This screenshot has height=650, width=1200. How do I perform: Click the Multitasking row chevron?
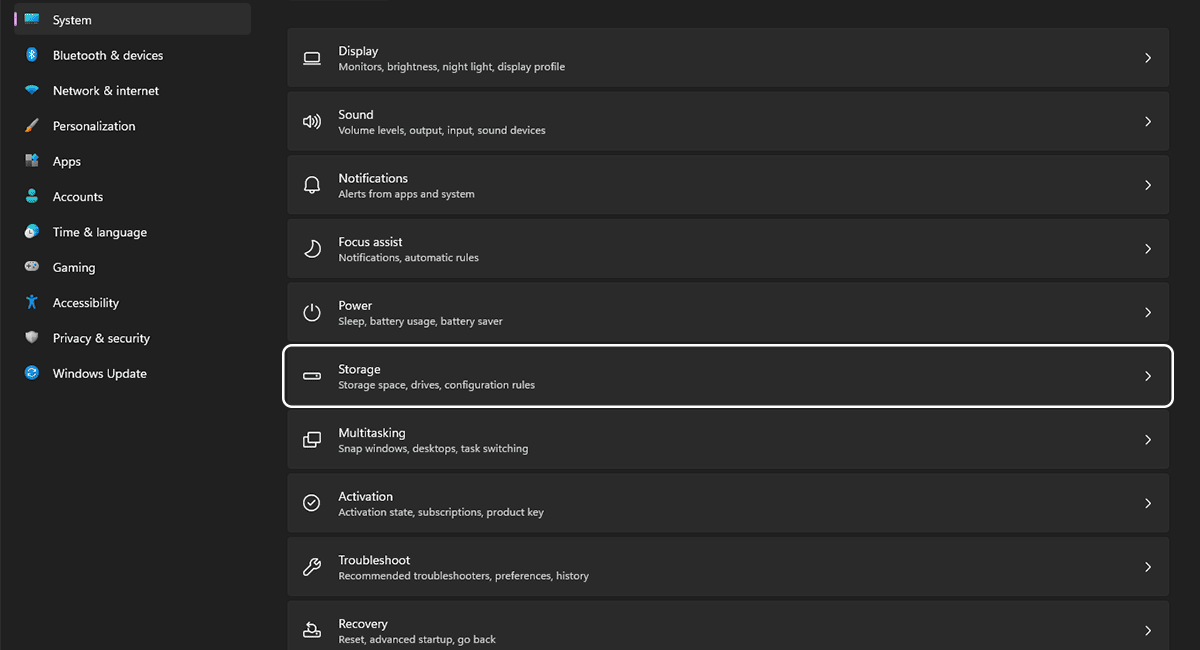[x=1147, y=440]
